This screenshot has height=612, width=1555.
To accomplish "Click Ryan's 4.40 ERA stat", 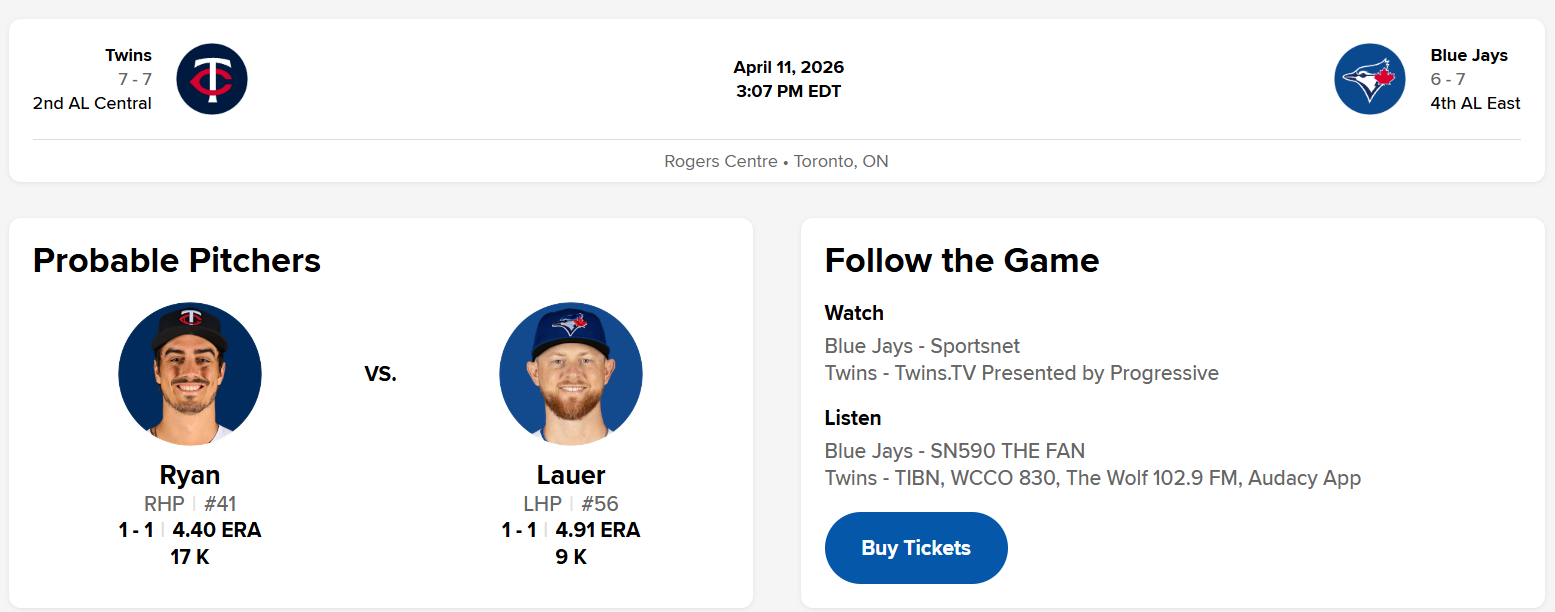I will pyautogui.click(x=217, y=530).
